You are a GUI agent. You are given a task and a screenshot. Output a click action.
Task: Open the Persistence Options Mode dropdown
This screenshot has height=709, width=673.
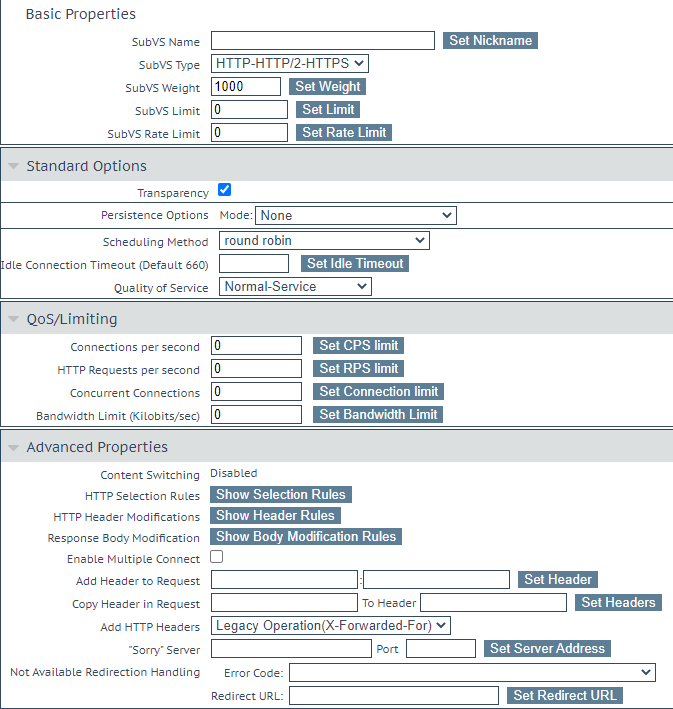click(x=356, y=215)
